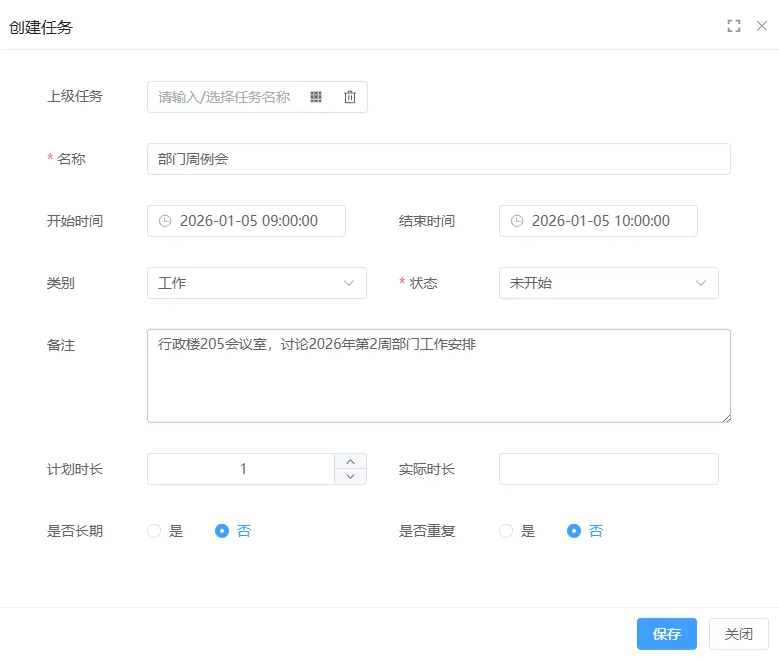
Task: Expand the 状态 dropdown showing 未开始
Action: click(x=608, y=283)
